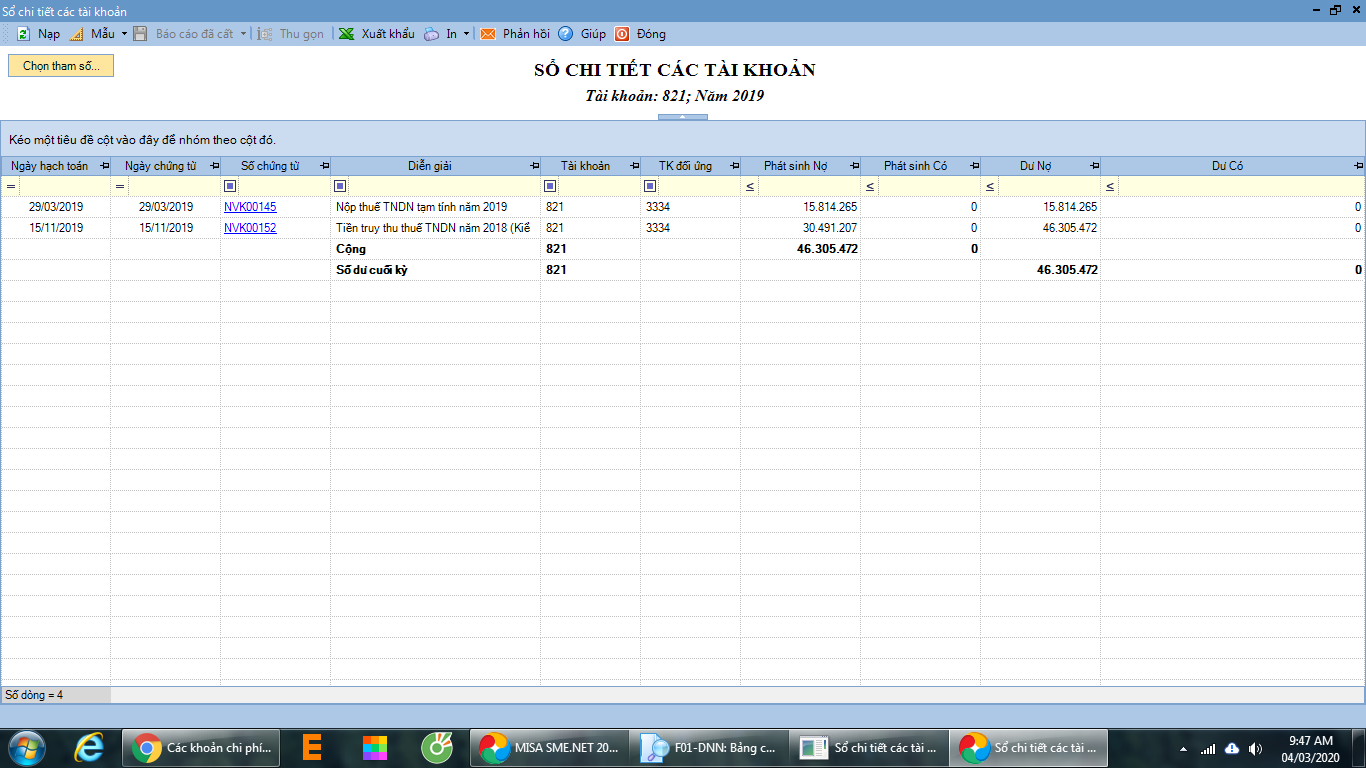This screenshot has height=768, width=1366.
Task: Click the Xuất khẩu Excel export icon
Action: [346, 34]
